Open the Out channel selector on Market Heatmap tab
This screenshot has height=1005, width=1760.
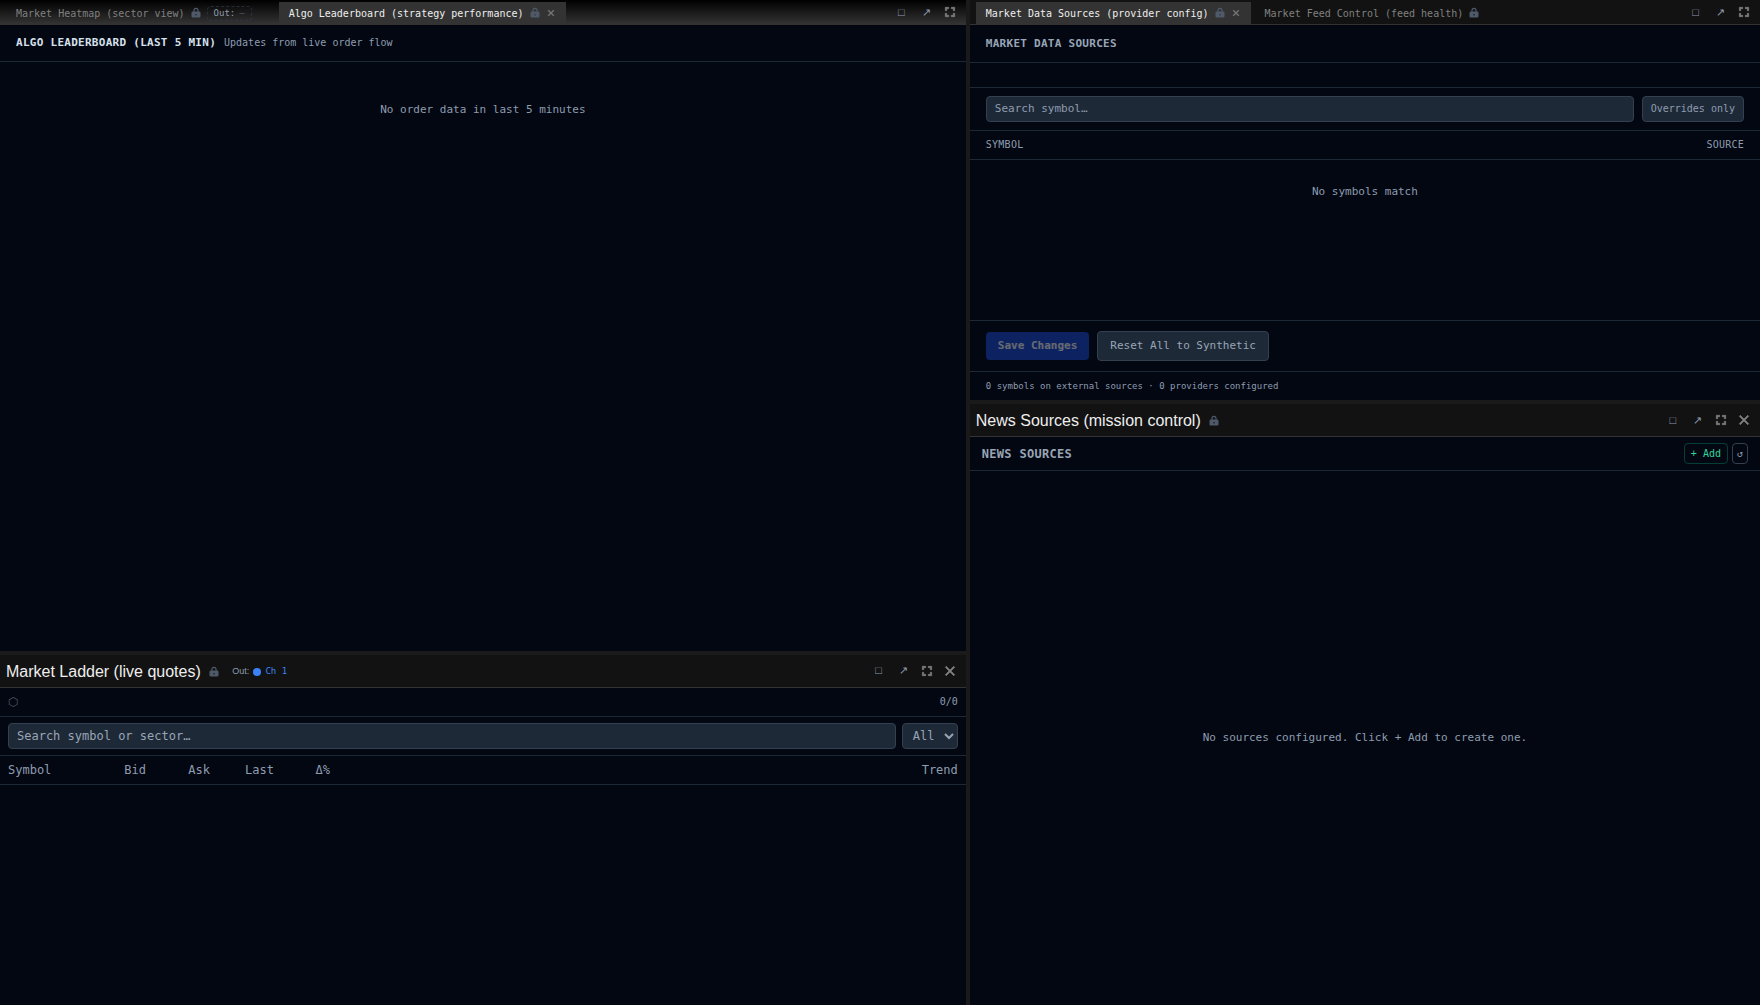tap(229, 13)
